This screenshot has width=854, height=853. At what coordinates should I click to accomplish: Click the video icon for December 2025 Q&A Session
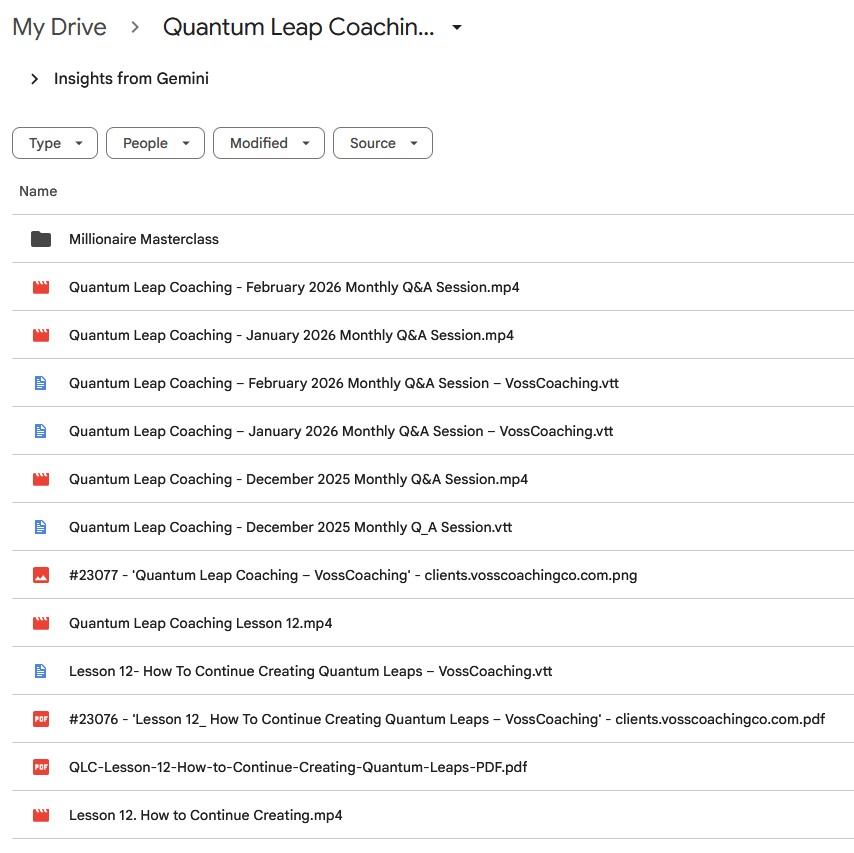(40, 479)
